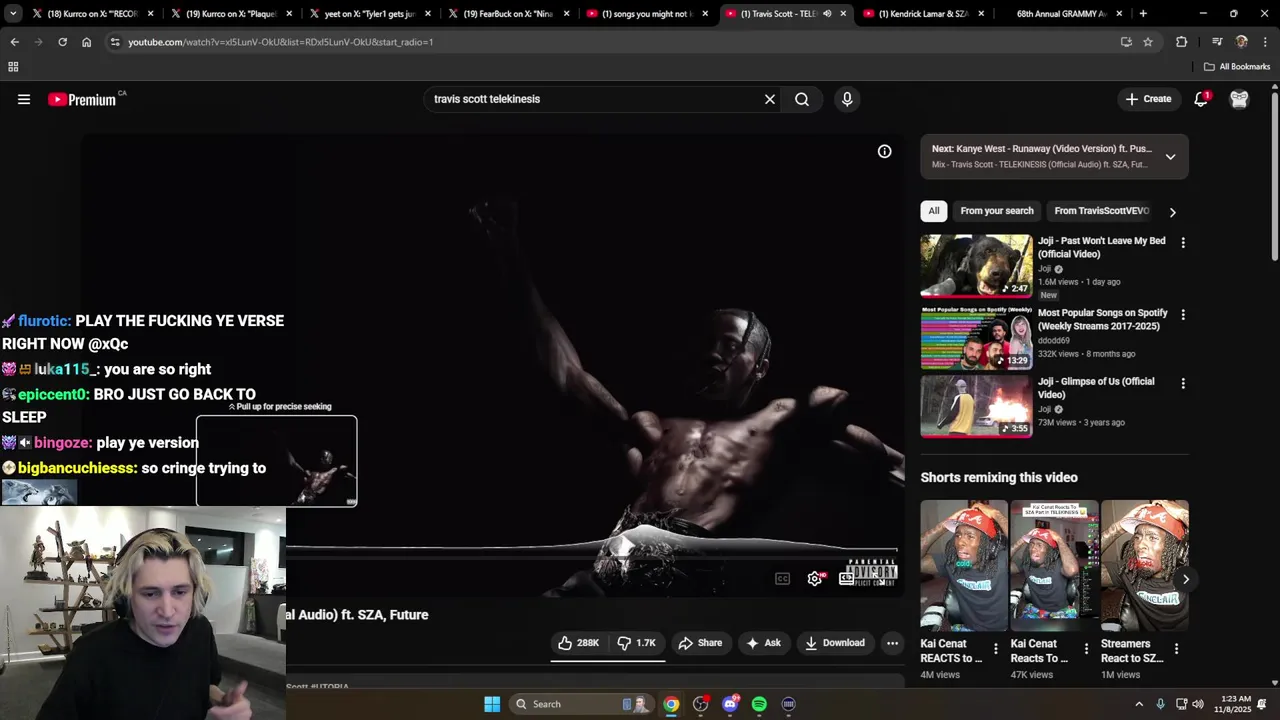Switch to the 68th Annual GRAMMY tab

(1060, 14)
